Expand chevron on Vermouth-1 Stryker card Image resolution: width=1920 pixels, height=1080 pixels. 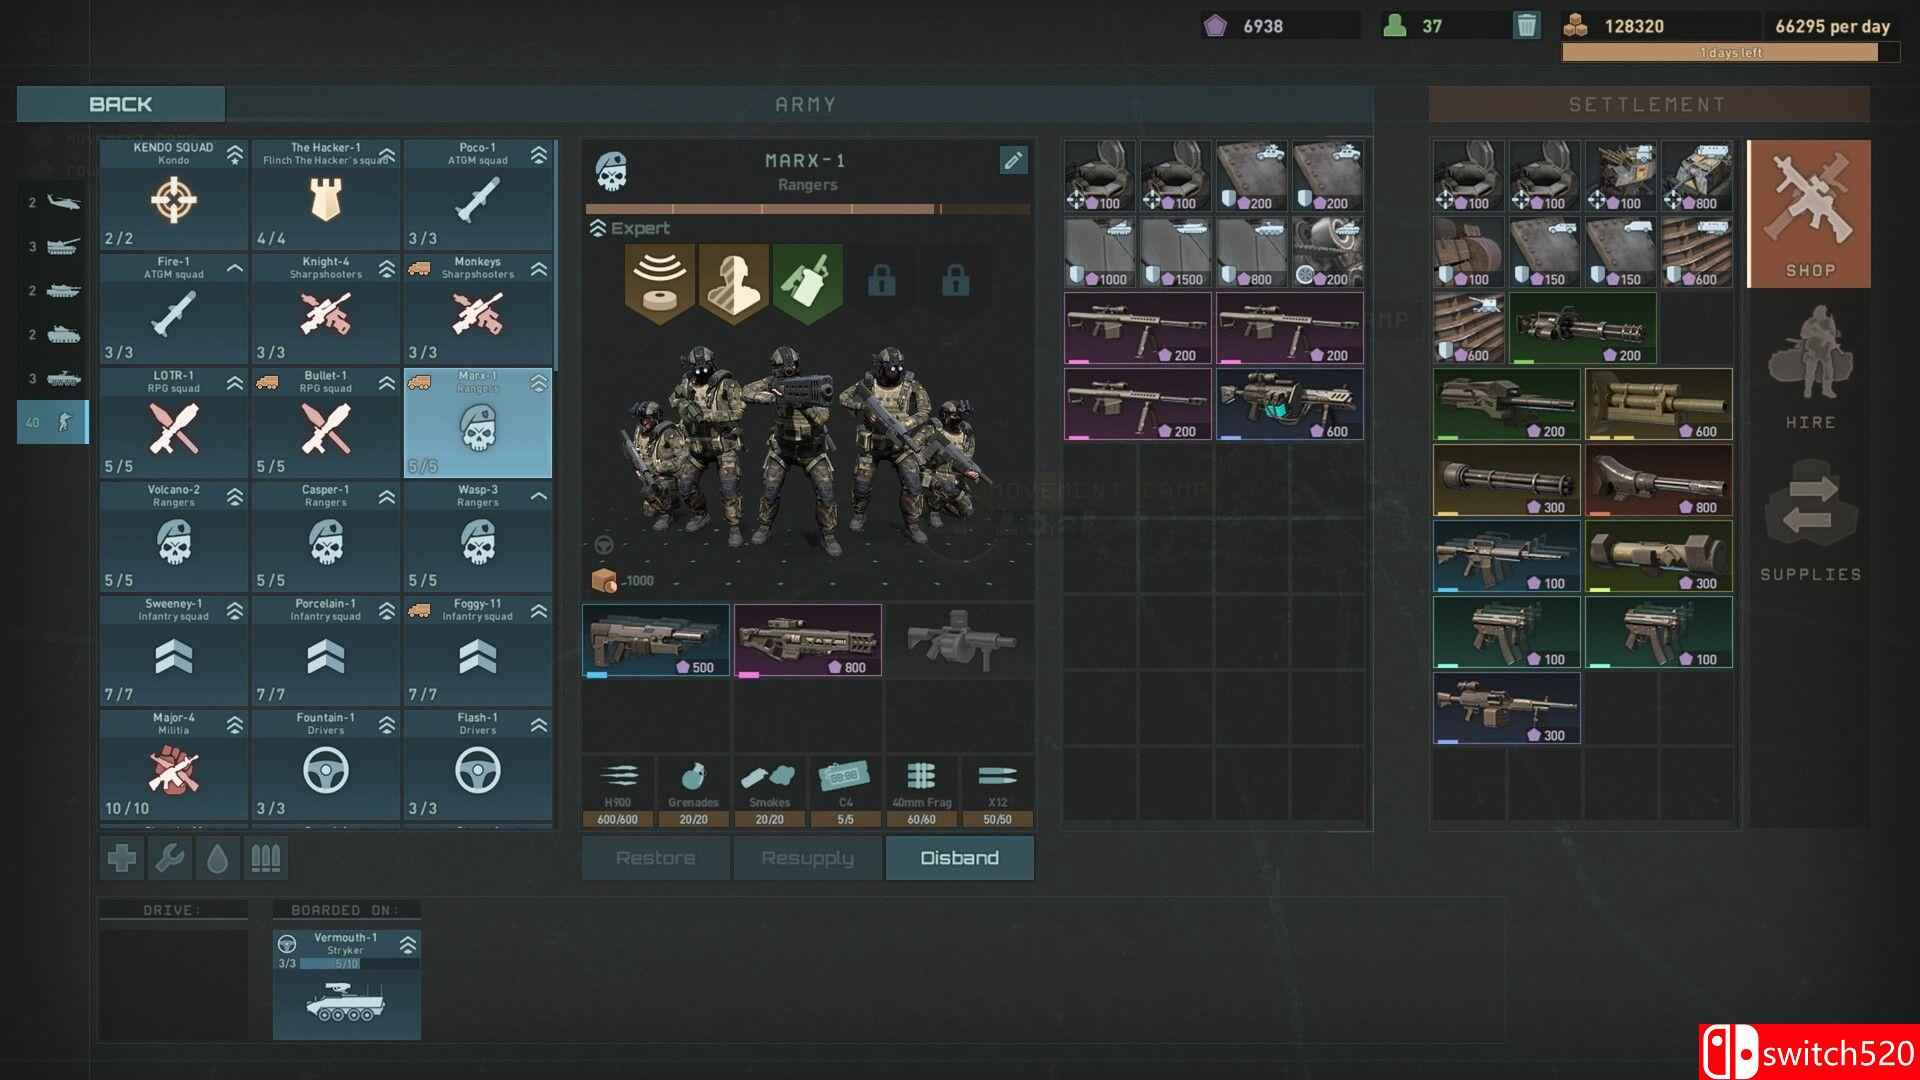408,944
